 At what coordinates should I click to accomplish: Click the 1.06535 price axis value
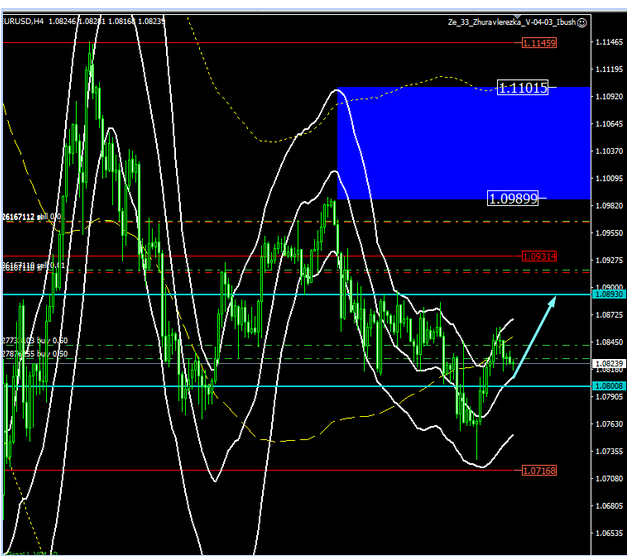tap(608, 533)
